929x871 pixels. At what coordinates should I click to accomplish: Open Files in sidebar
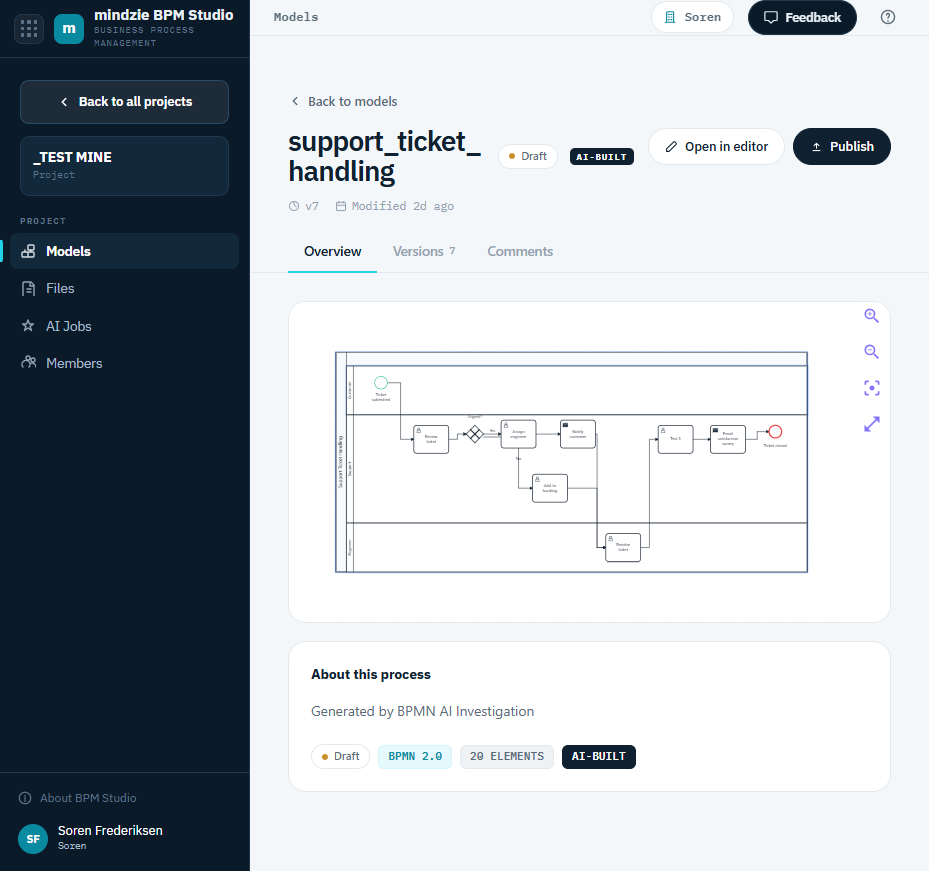pyautogui.click(x=124, y=289)
